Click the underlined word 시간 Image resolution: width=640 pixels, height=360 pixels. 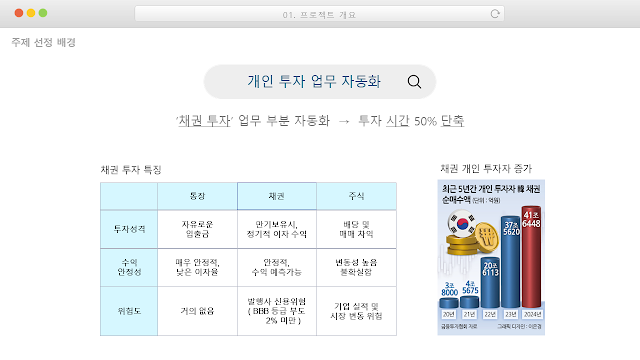[397, 121]
